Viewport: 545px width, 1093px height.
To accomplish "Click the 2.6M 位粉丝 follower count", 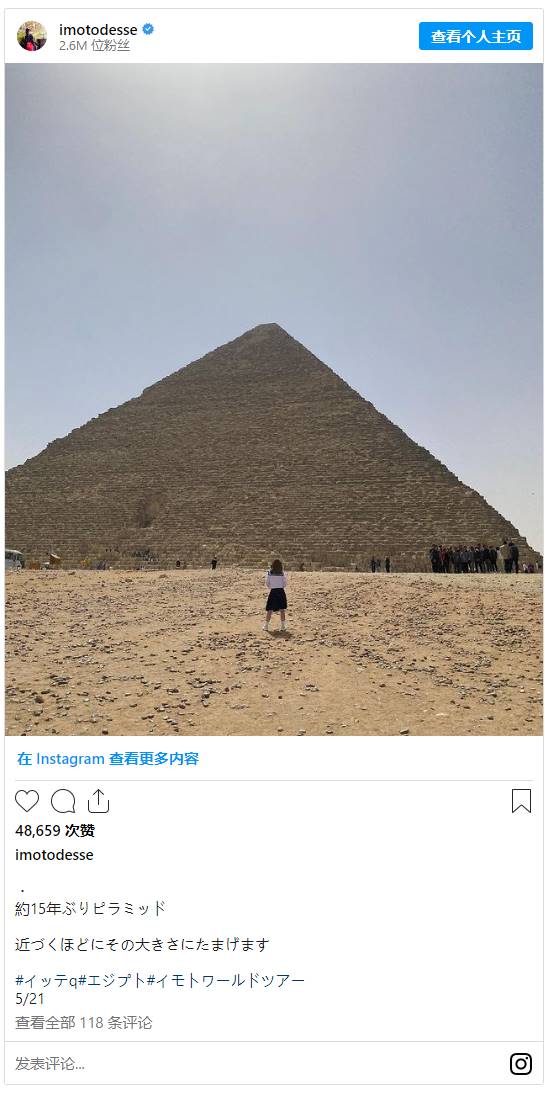I will coord(94,46).
